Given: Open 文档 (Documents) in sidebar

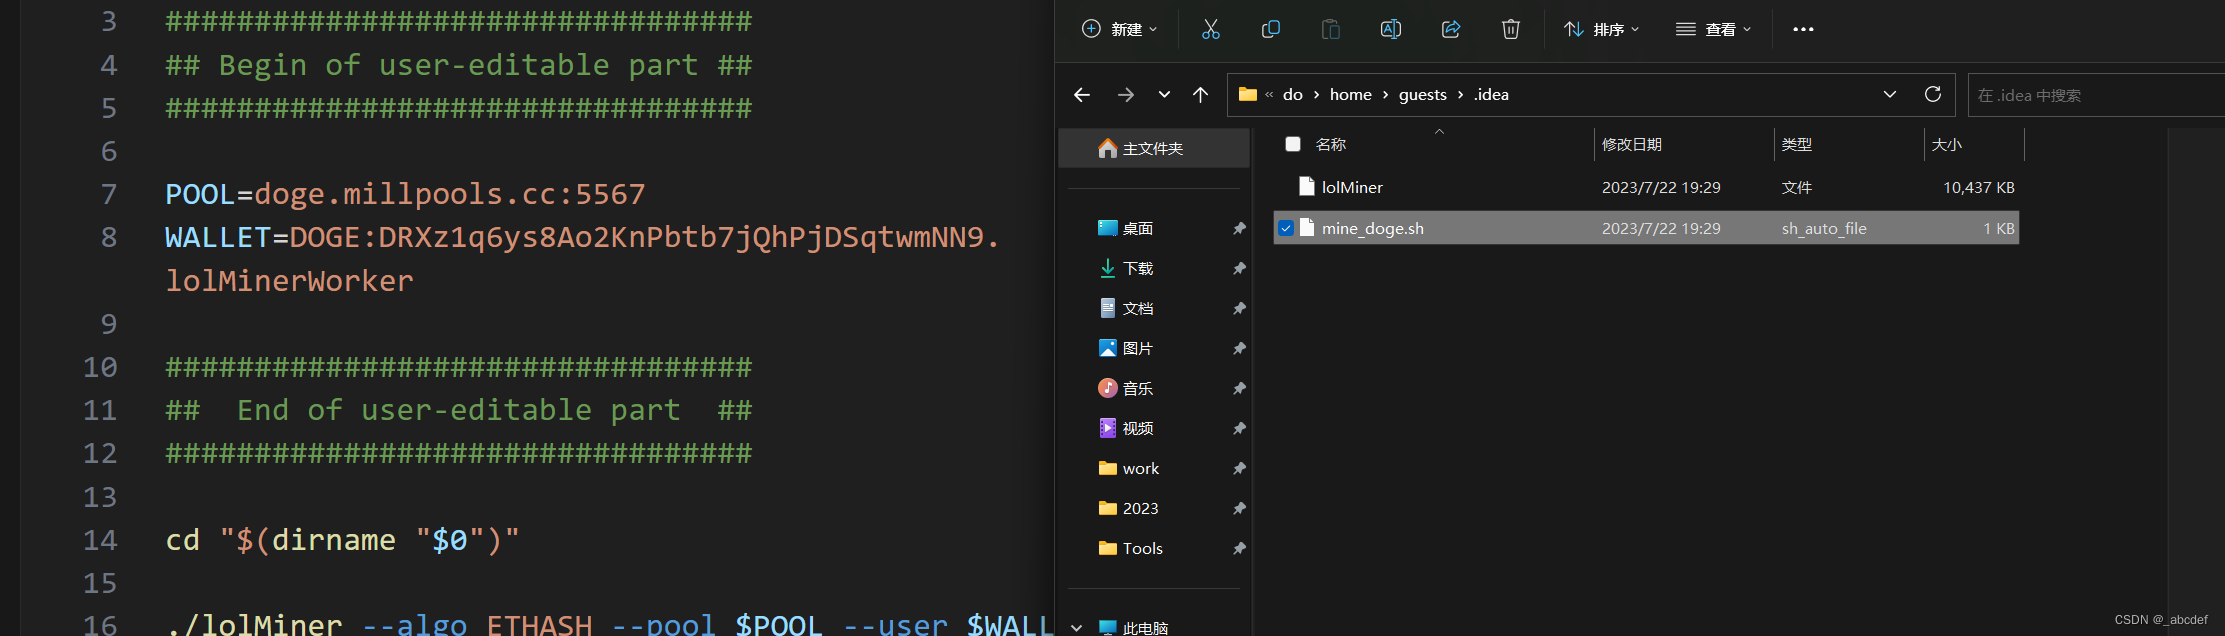Looking at the screenshot, I should (1138, 308).
